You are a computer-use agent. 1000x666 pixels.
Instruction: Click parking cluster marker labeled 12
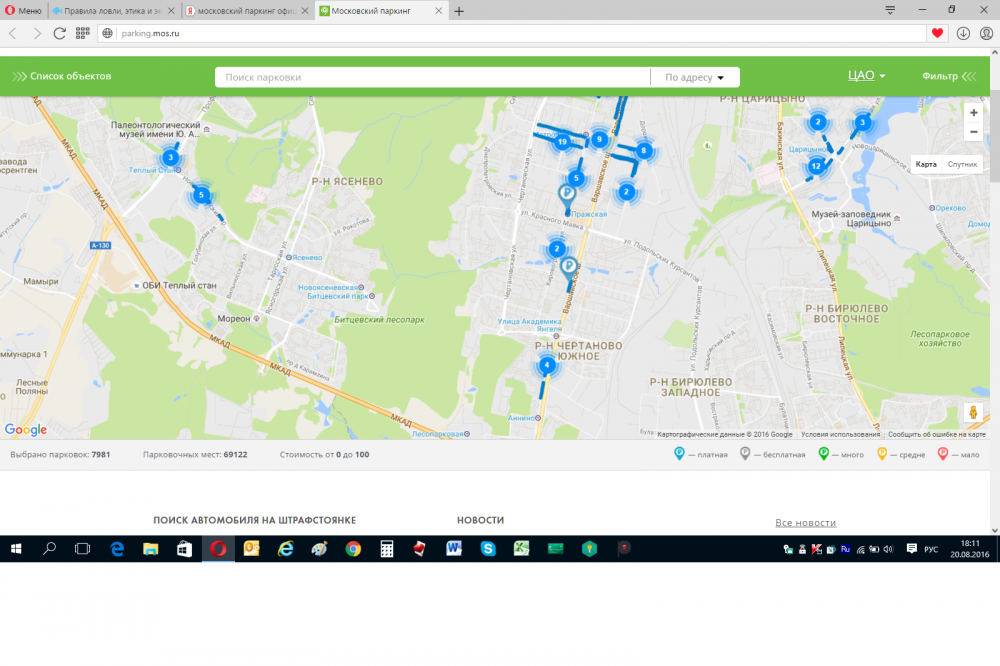(816, 166)
